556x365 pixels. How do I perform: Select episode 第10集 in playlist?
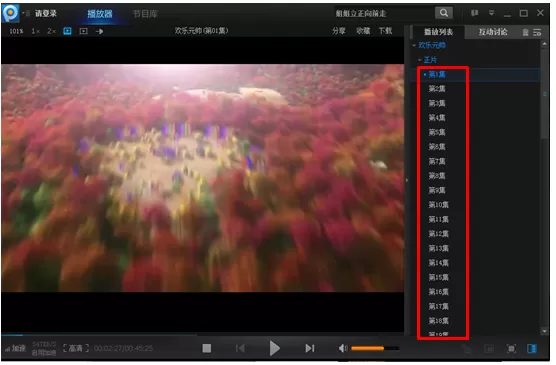pos(439,205)
